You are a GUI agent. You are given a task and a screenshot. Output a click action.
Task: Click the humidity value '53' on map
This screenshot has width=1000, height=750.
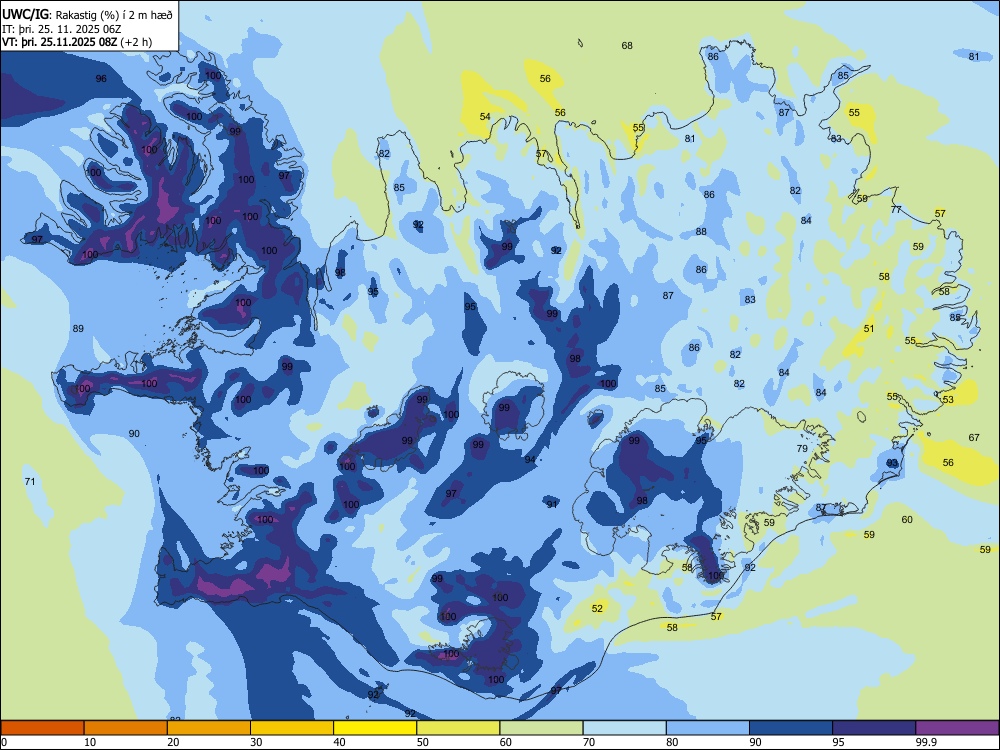948,399
